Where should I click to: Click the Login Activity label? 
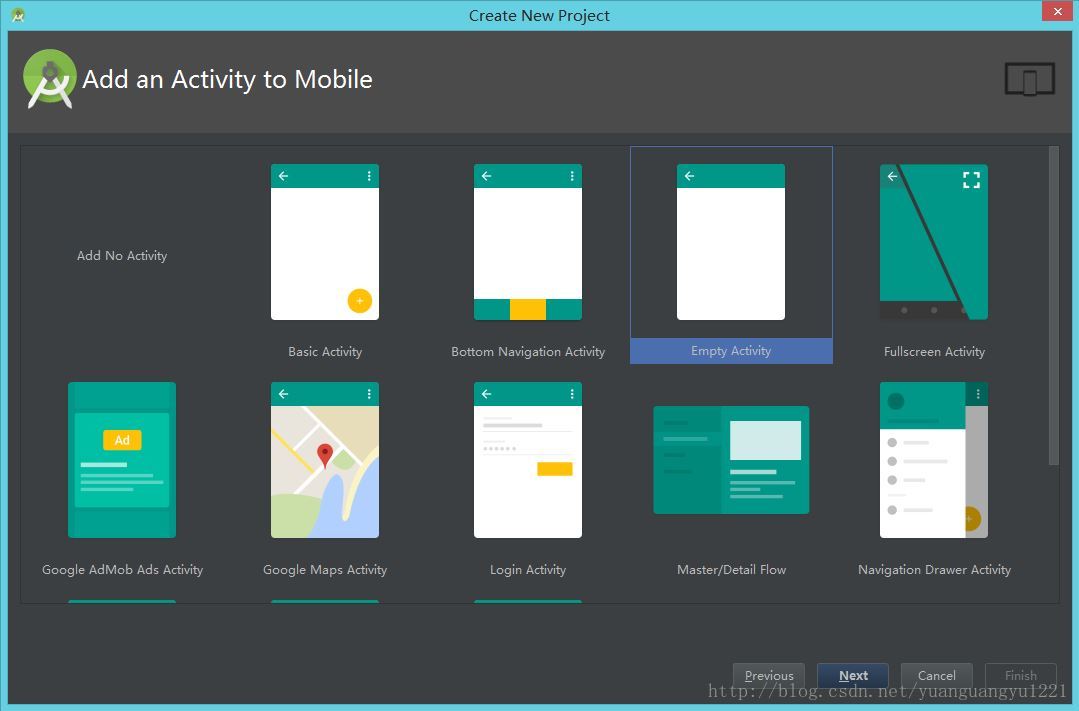click(x=528, y=570)
